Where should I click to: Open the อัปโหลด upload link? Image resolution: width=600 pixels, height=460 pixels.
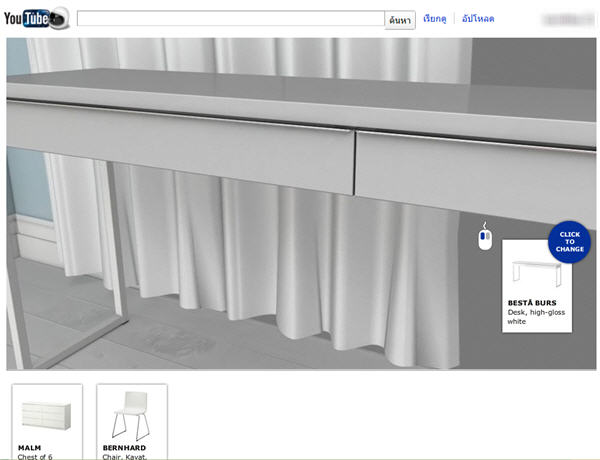click(478, 18)
